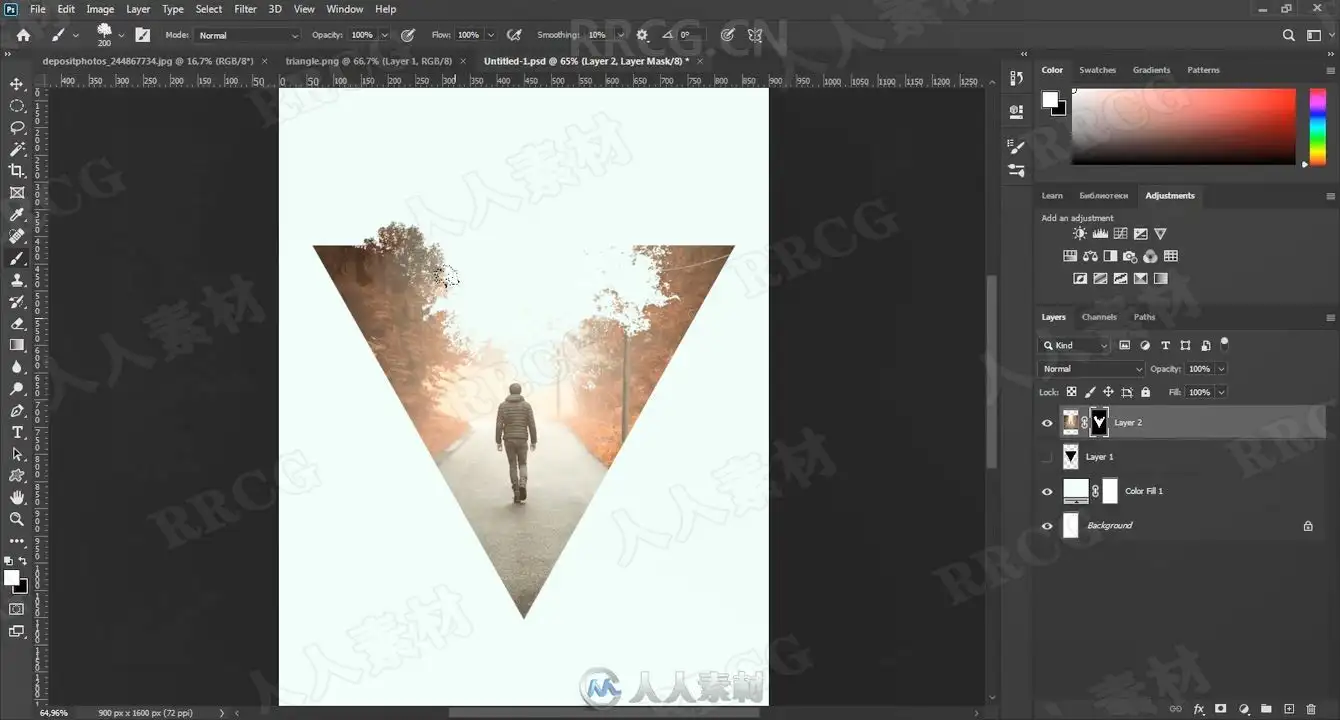Switch to the Paths tab
Image resolution: width=1340 pixels, height=720 pixels.
click(1144, 317)
